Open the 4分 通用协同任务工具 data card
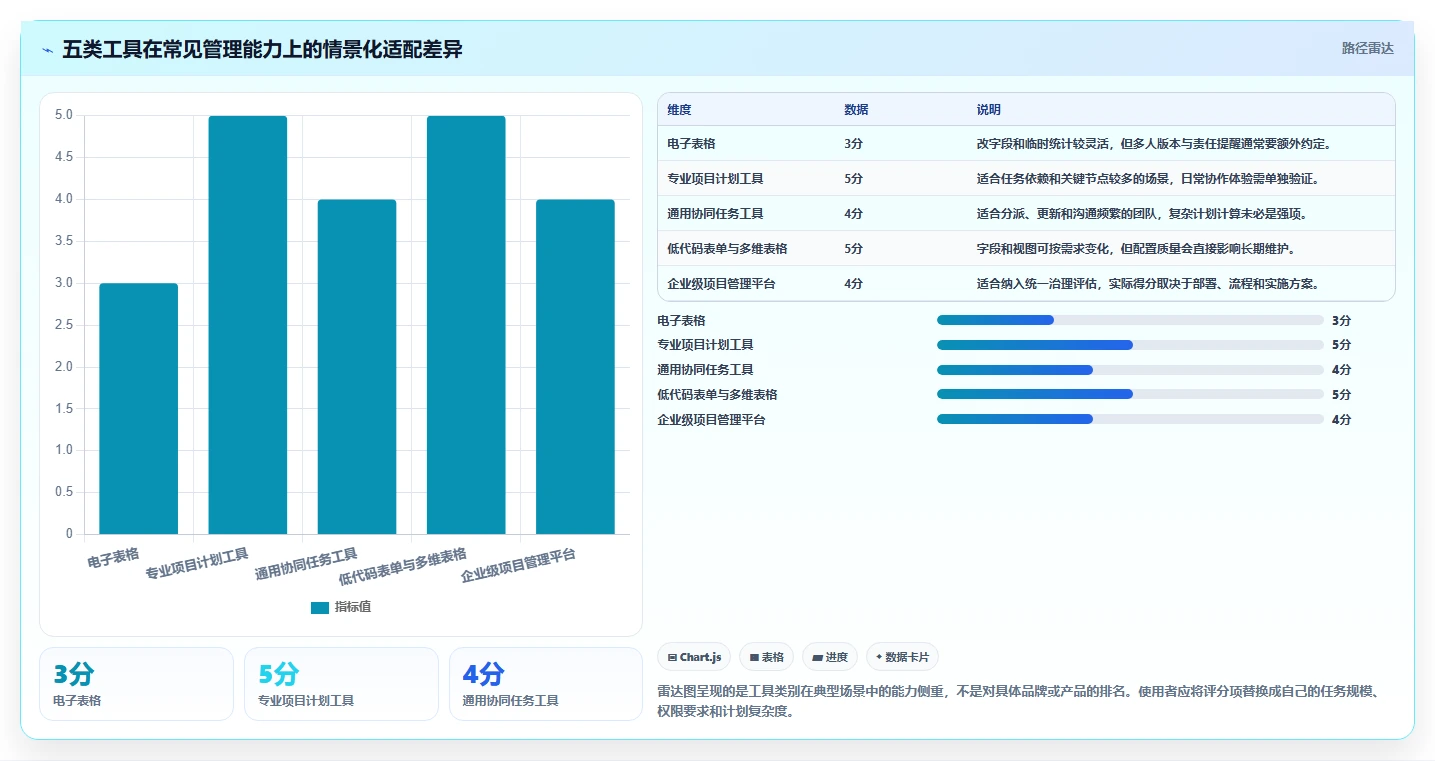 pos(546,684)
